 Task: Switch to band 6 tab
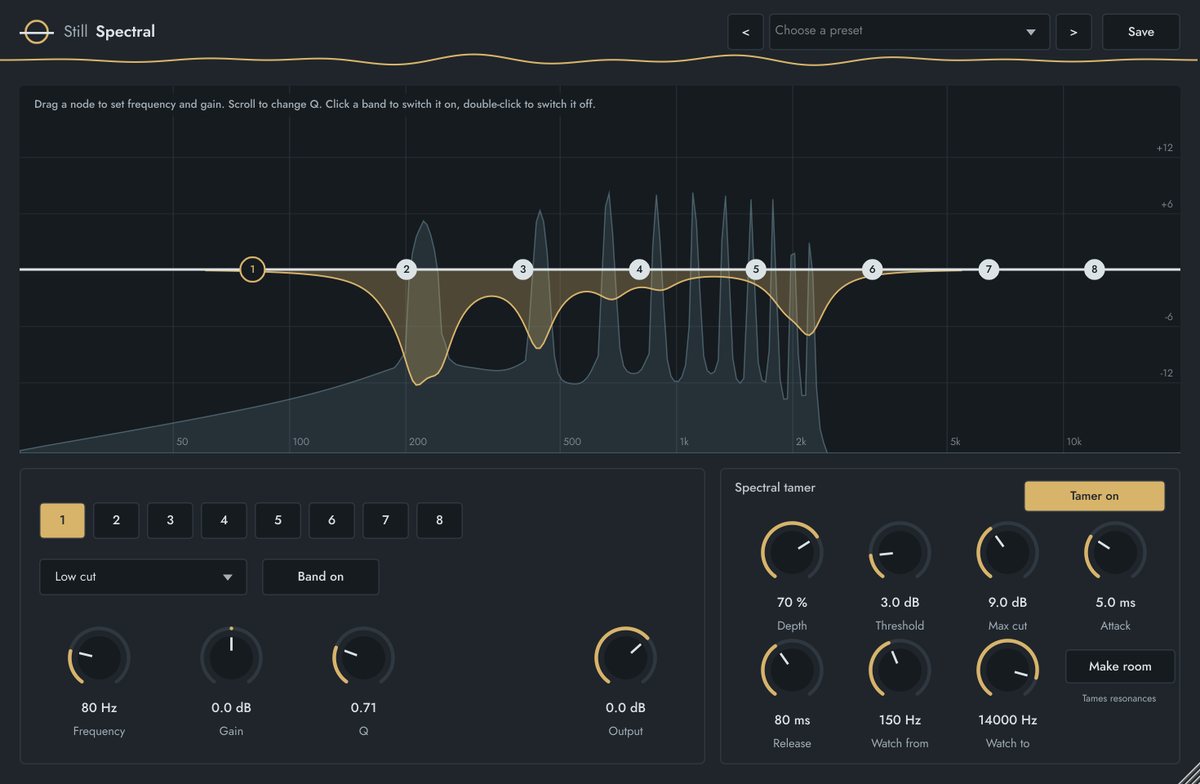(332, 520)
